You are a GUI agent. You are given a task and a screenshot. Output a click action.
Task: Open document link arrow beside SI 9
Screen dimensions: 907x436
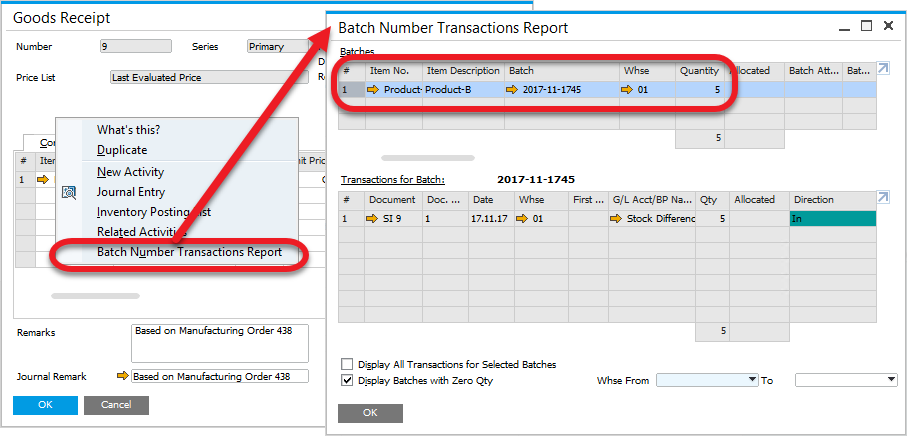pyautogui.click(x=374, y=219)
